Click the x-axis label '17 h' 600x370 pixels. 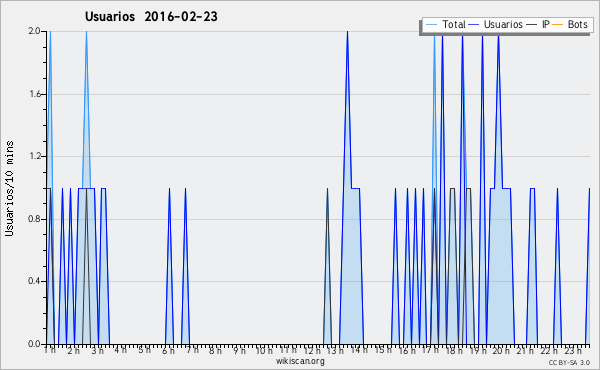[x=430, y=350]
